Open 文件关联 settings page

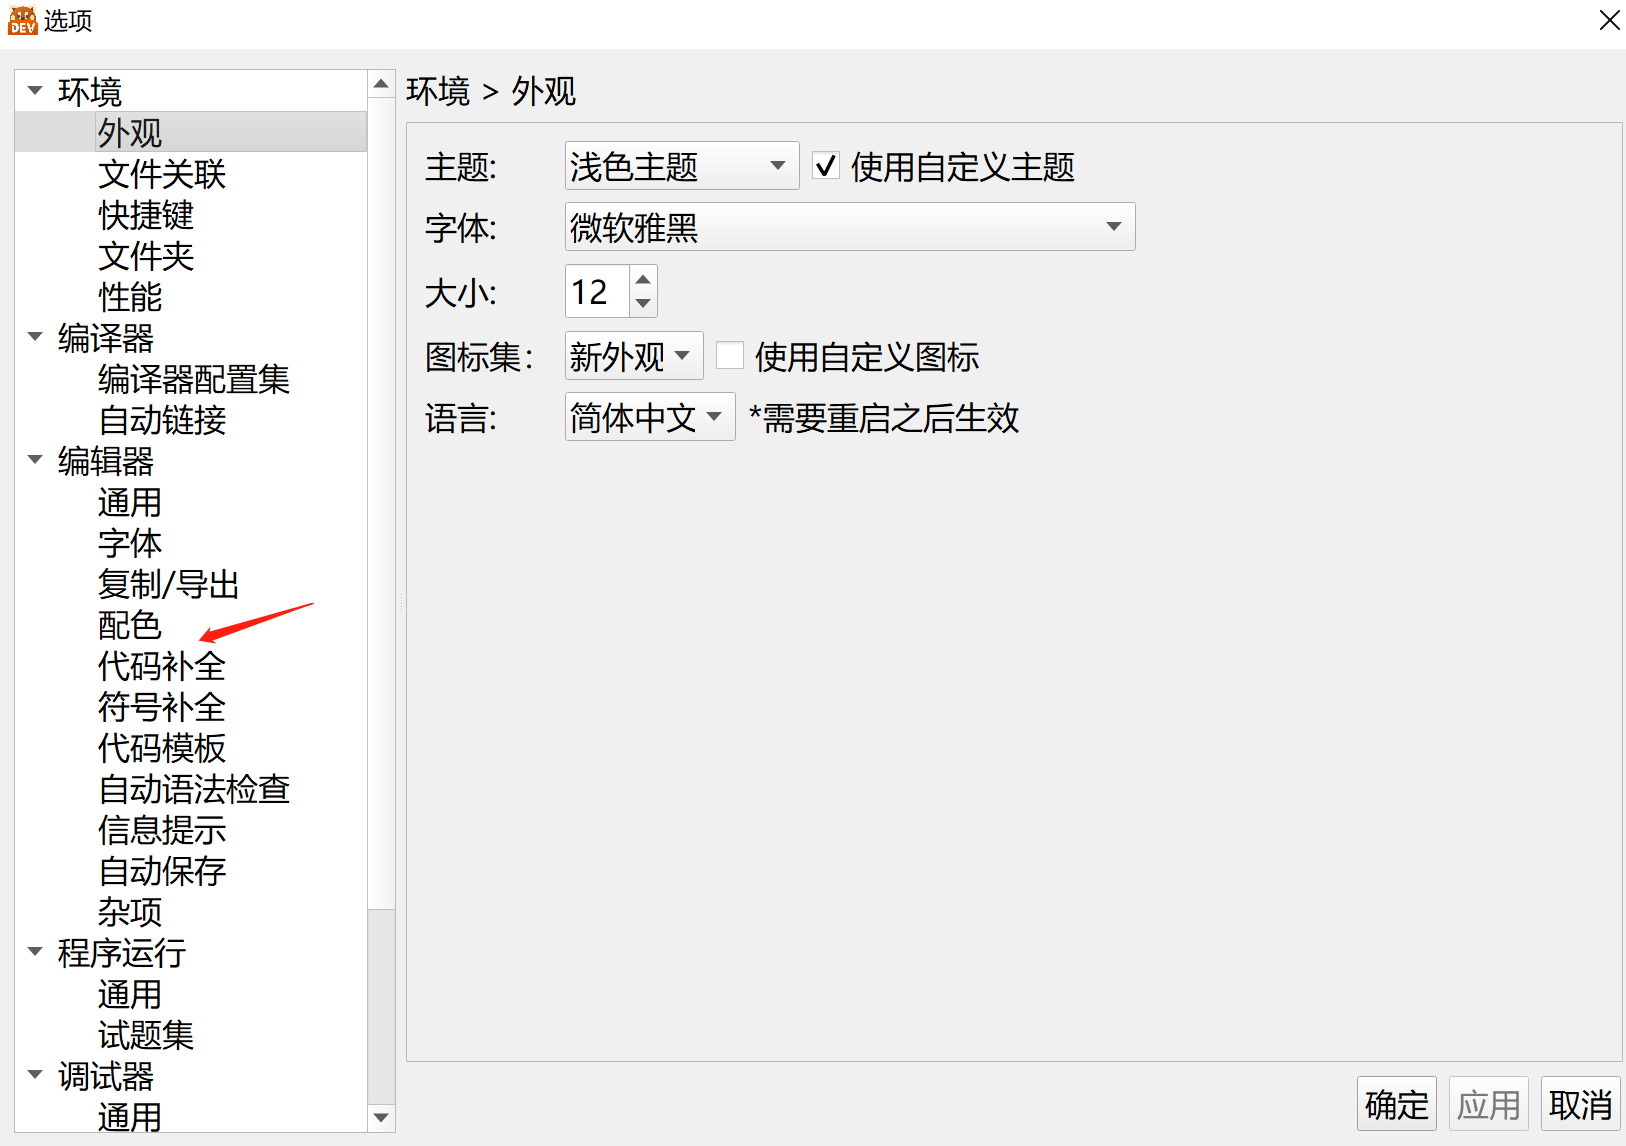coord(162,173)
